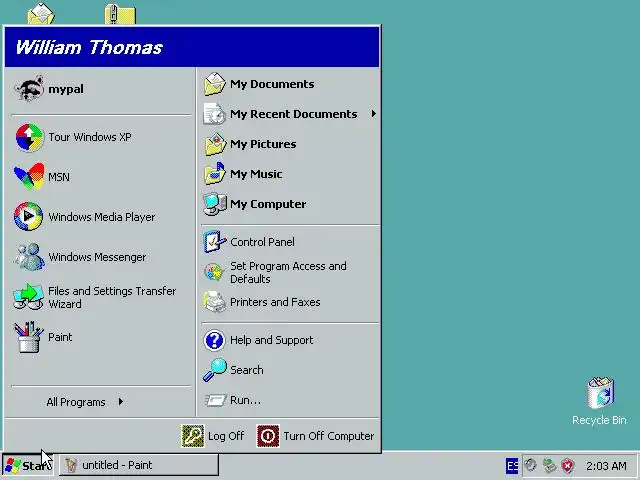Click the Log Off key icon

pyautogui.click(x=193, y=436)
